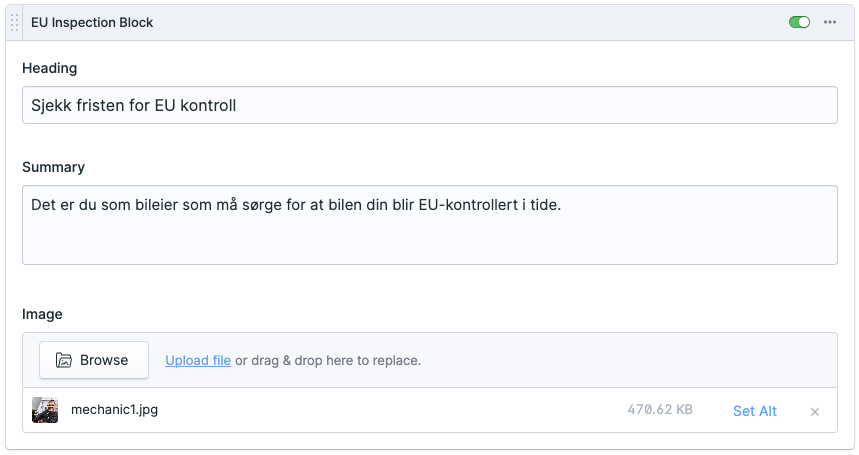Click Set Alt for mechanic1.jpg
Viewport: 859px width, 455px height.
pyautogui.click(x=754, y=411)
